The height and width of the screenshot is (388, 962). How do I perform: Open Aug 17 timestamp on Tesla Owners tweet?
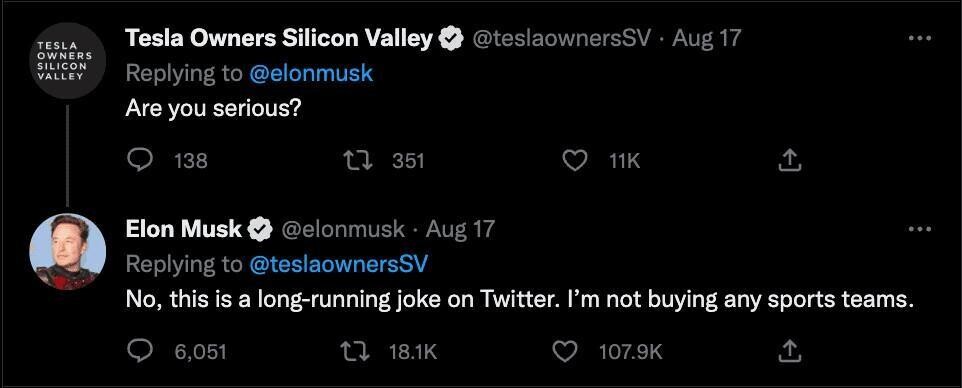[707, 39]
